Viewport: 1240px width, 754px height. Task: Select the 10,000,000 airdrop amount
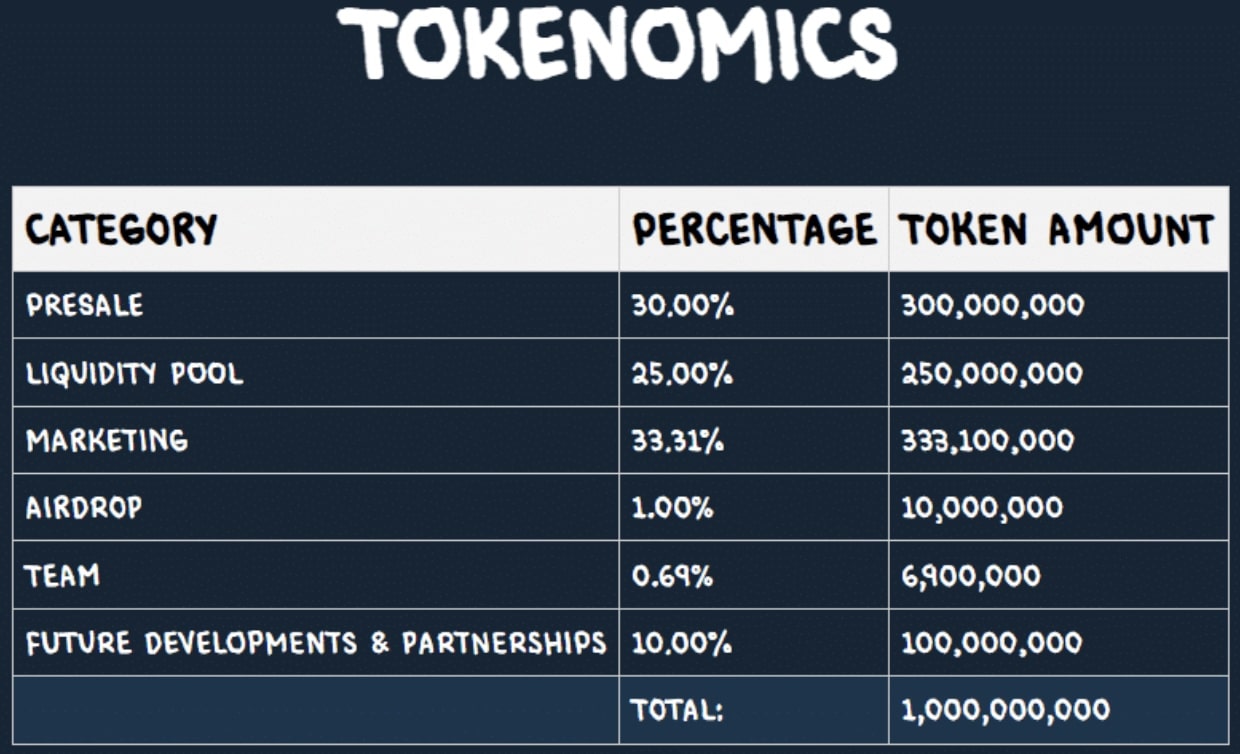coord(982,508)
